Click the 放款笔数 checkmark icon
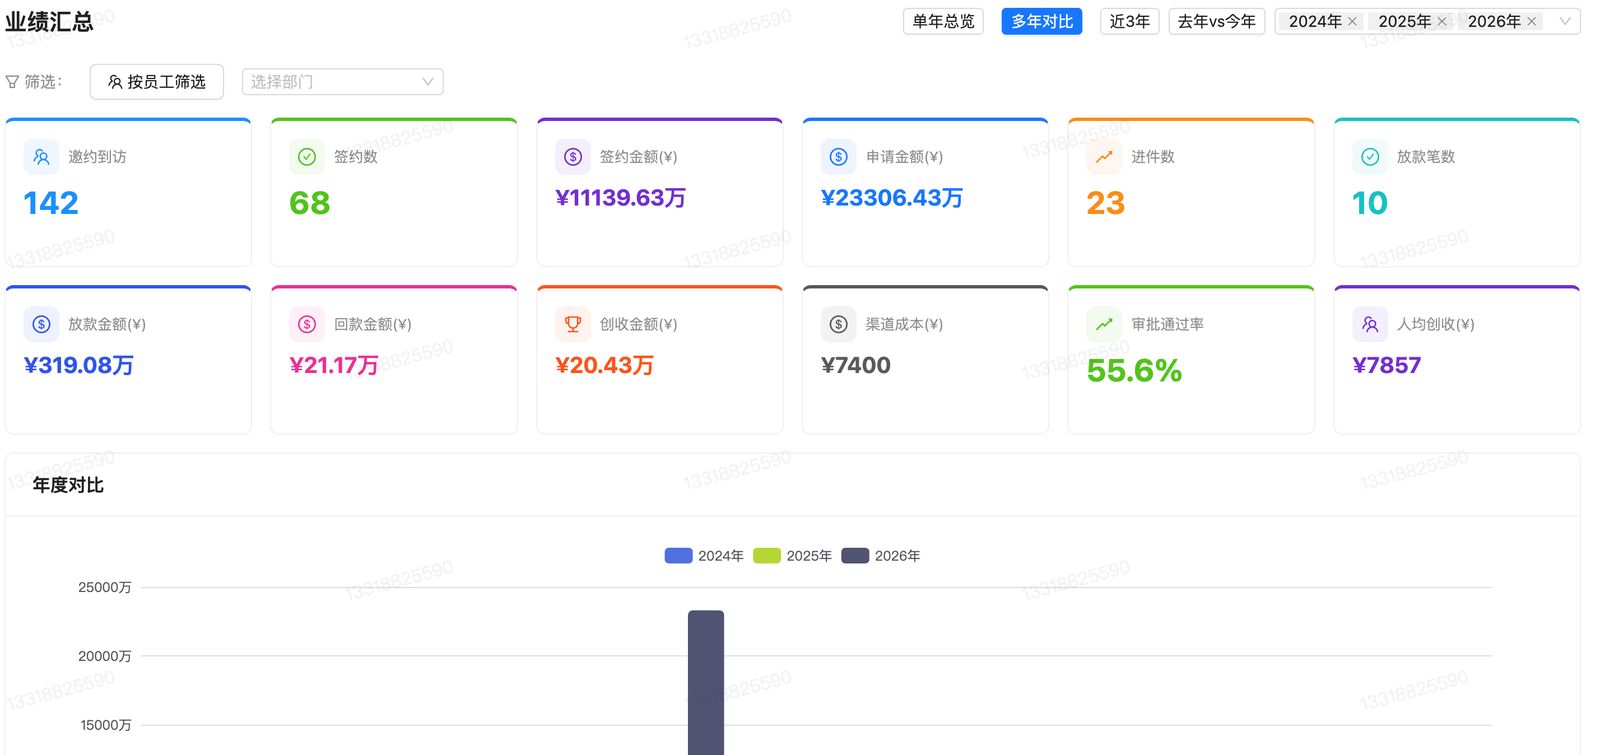This screenshot has width=1600, height=755. (x=1370, y=157)
